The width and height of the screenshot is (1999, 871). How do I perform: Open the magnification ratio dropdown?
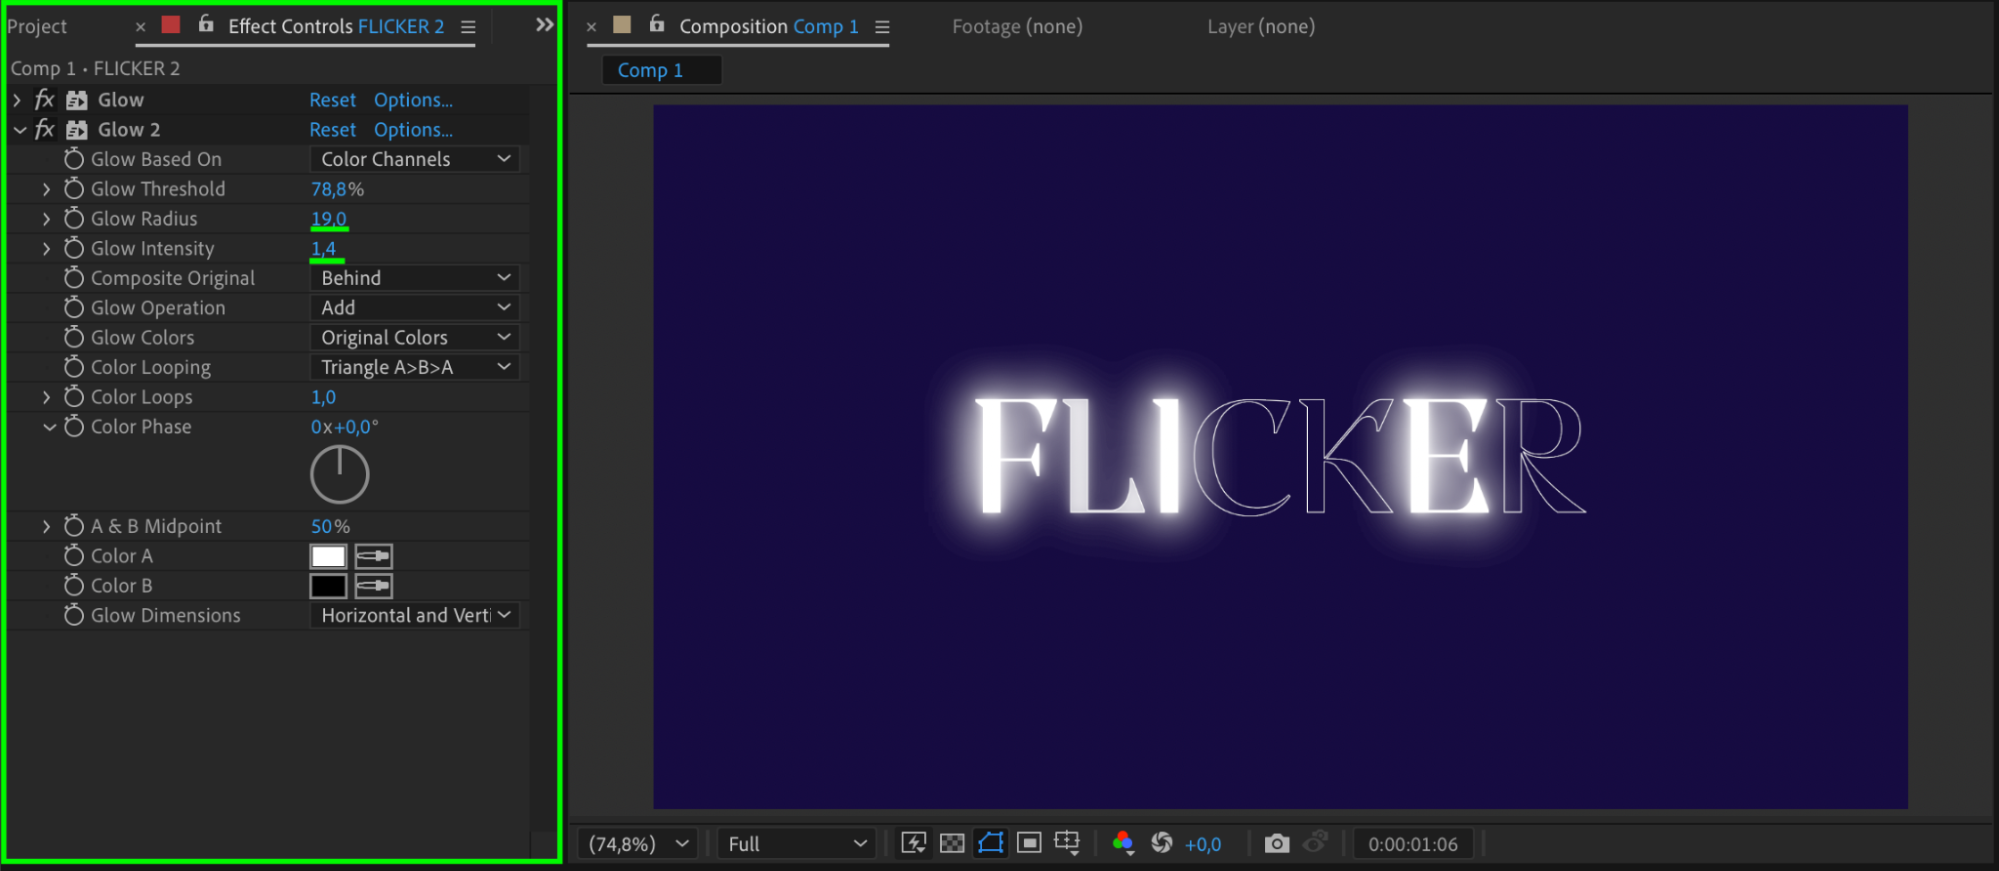pos(638,844)
